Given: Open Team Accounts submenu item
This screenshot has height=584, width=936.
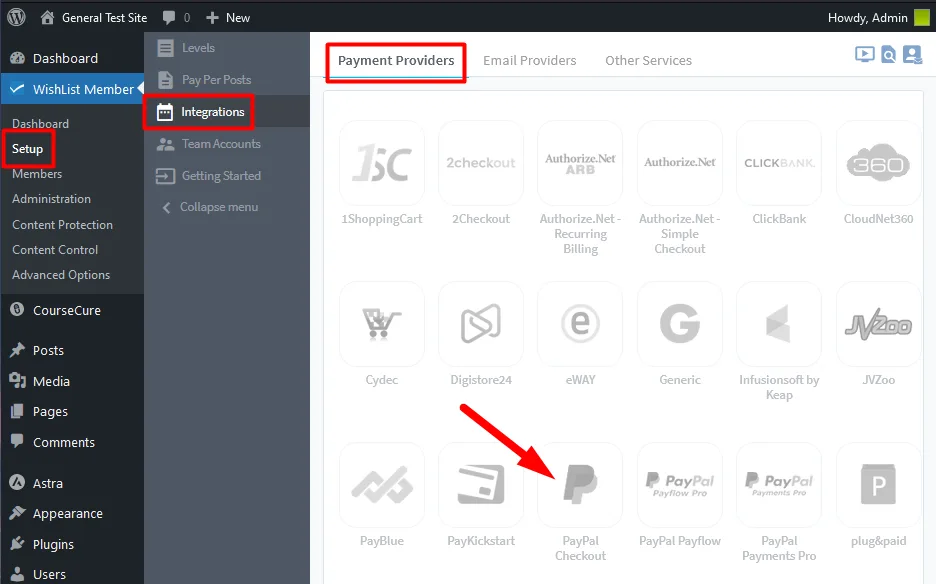Looking at the screenshot, I should pos(227,144).
